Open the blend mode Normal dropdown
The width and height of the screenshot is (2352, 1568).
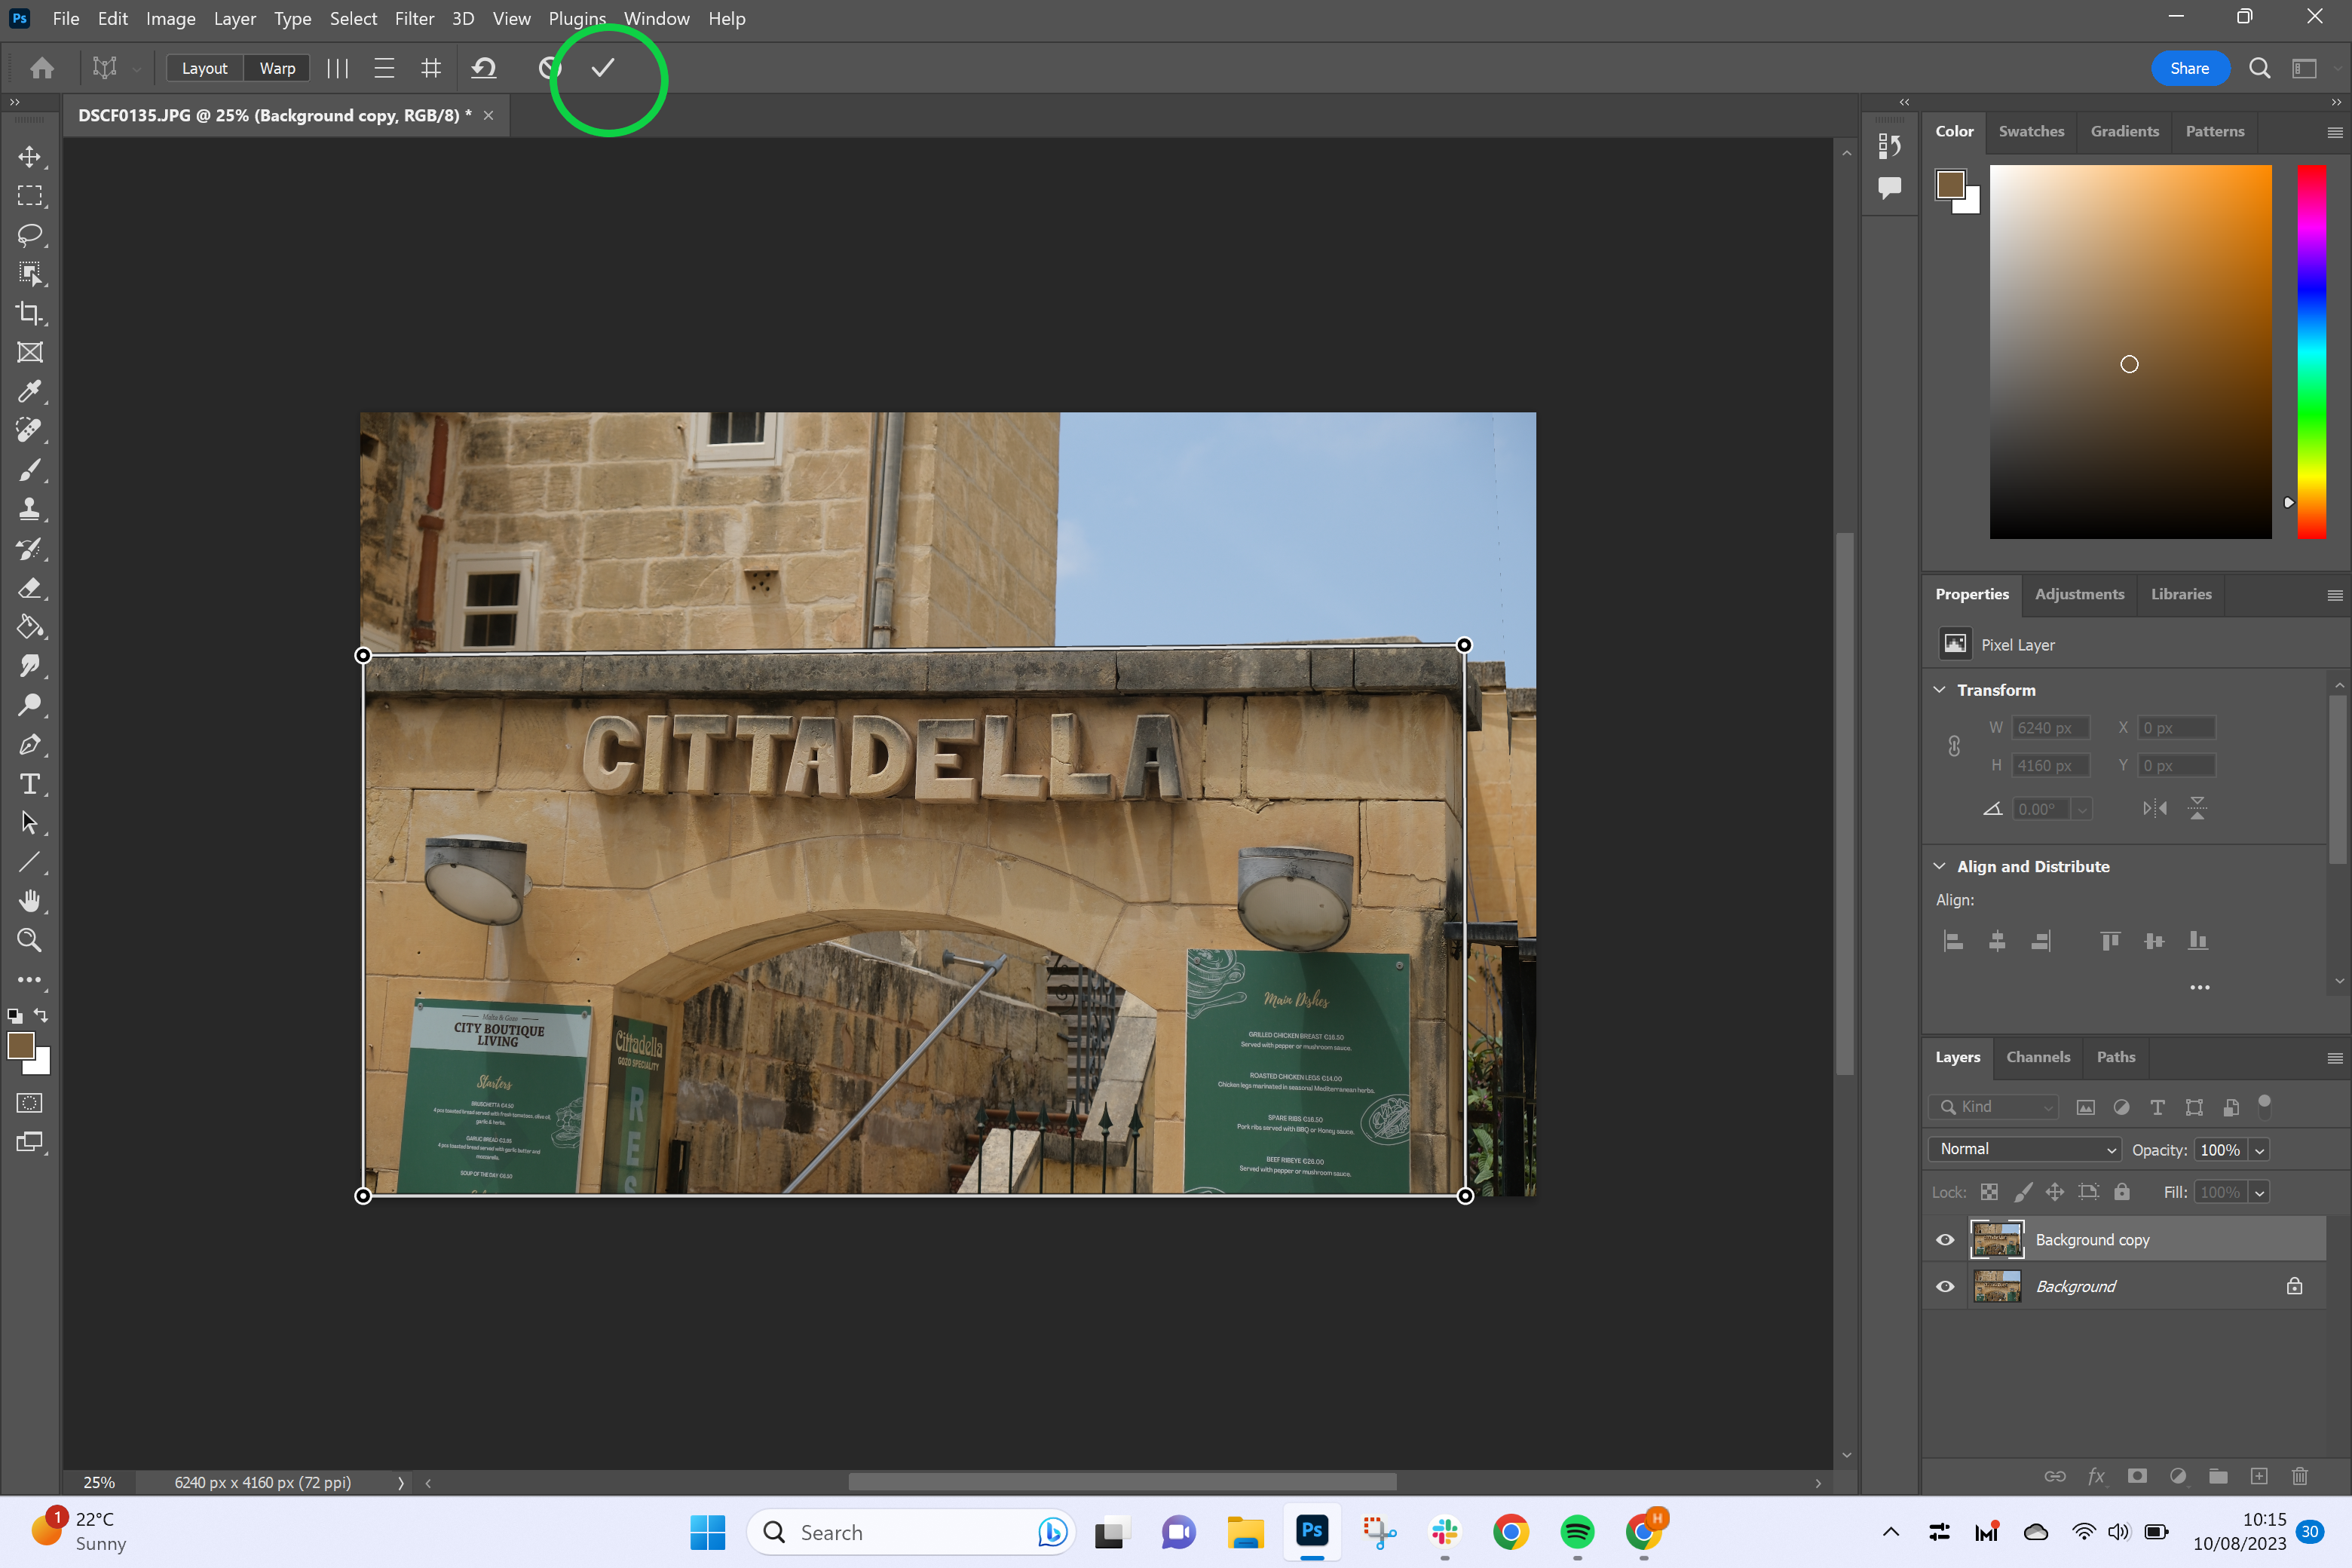(2025, 1150)
